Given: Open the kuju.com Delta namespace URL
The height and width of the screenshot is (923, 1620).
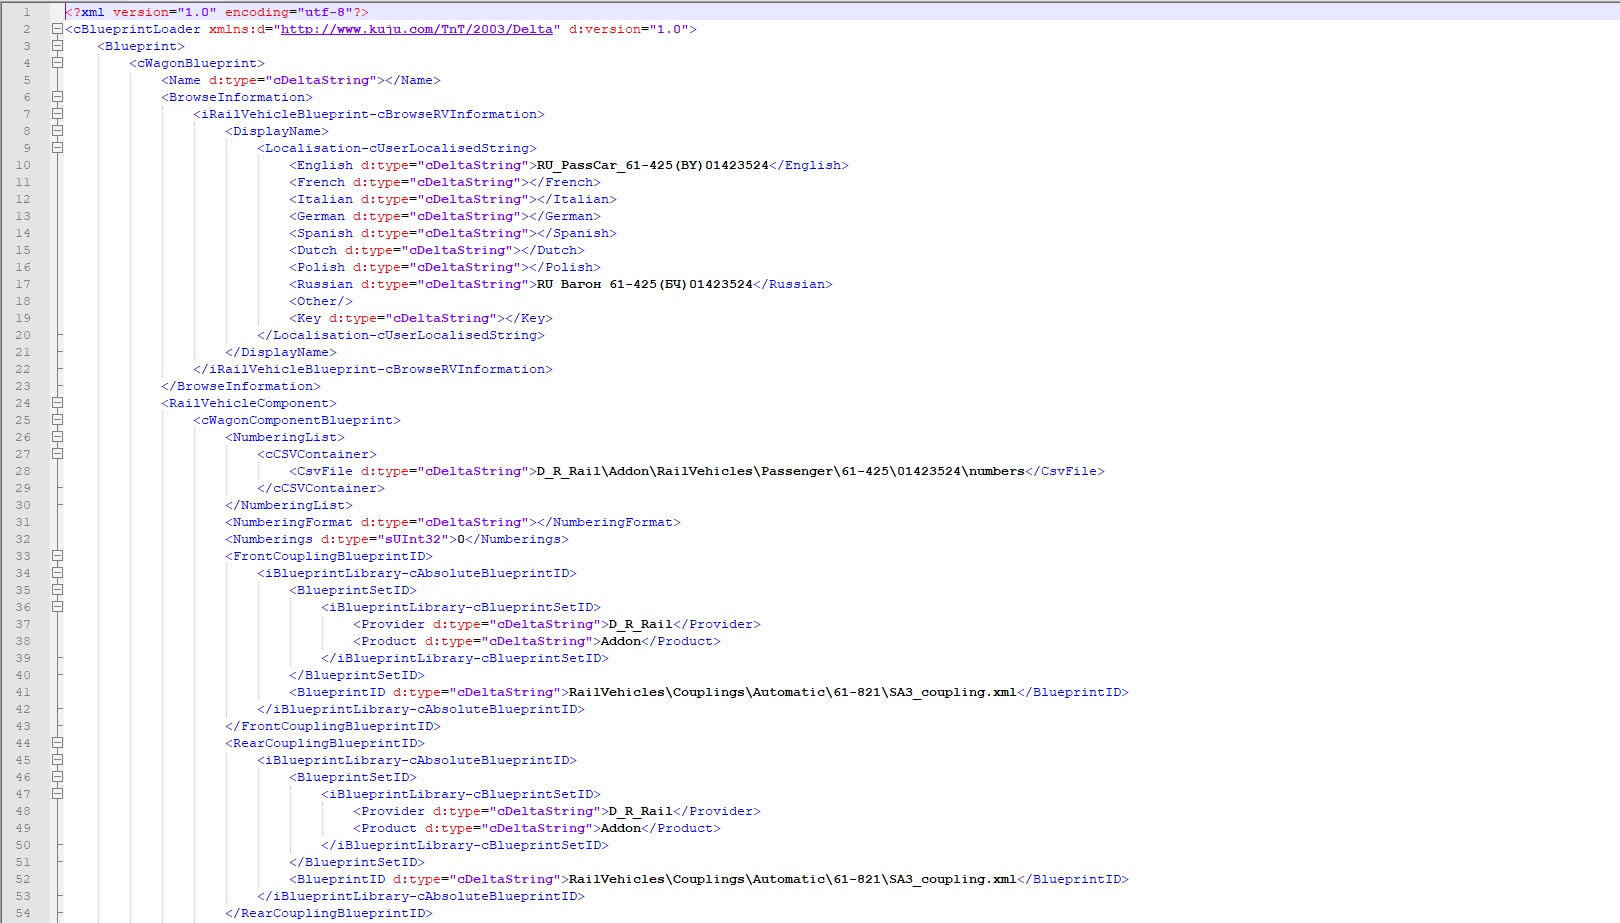Looking at the screenshot, I should click(x=417, y=29).
